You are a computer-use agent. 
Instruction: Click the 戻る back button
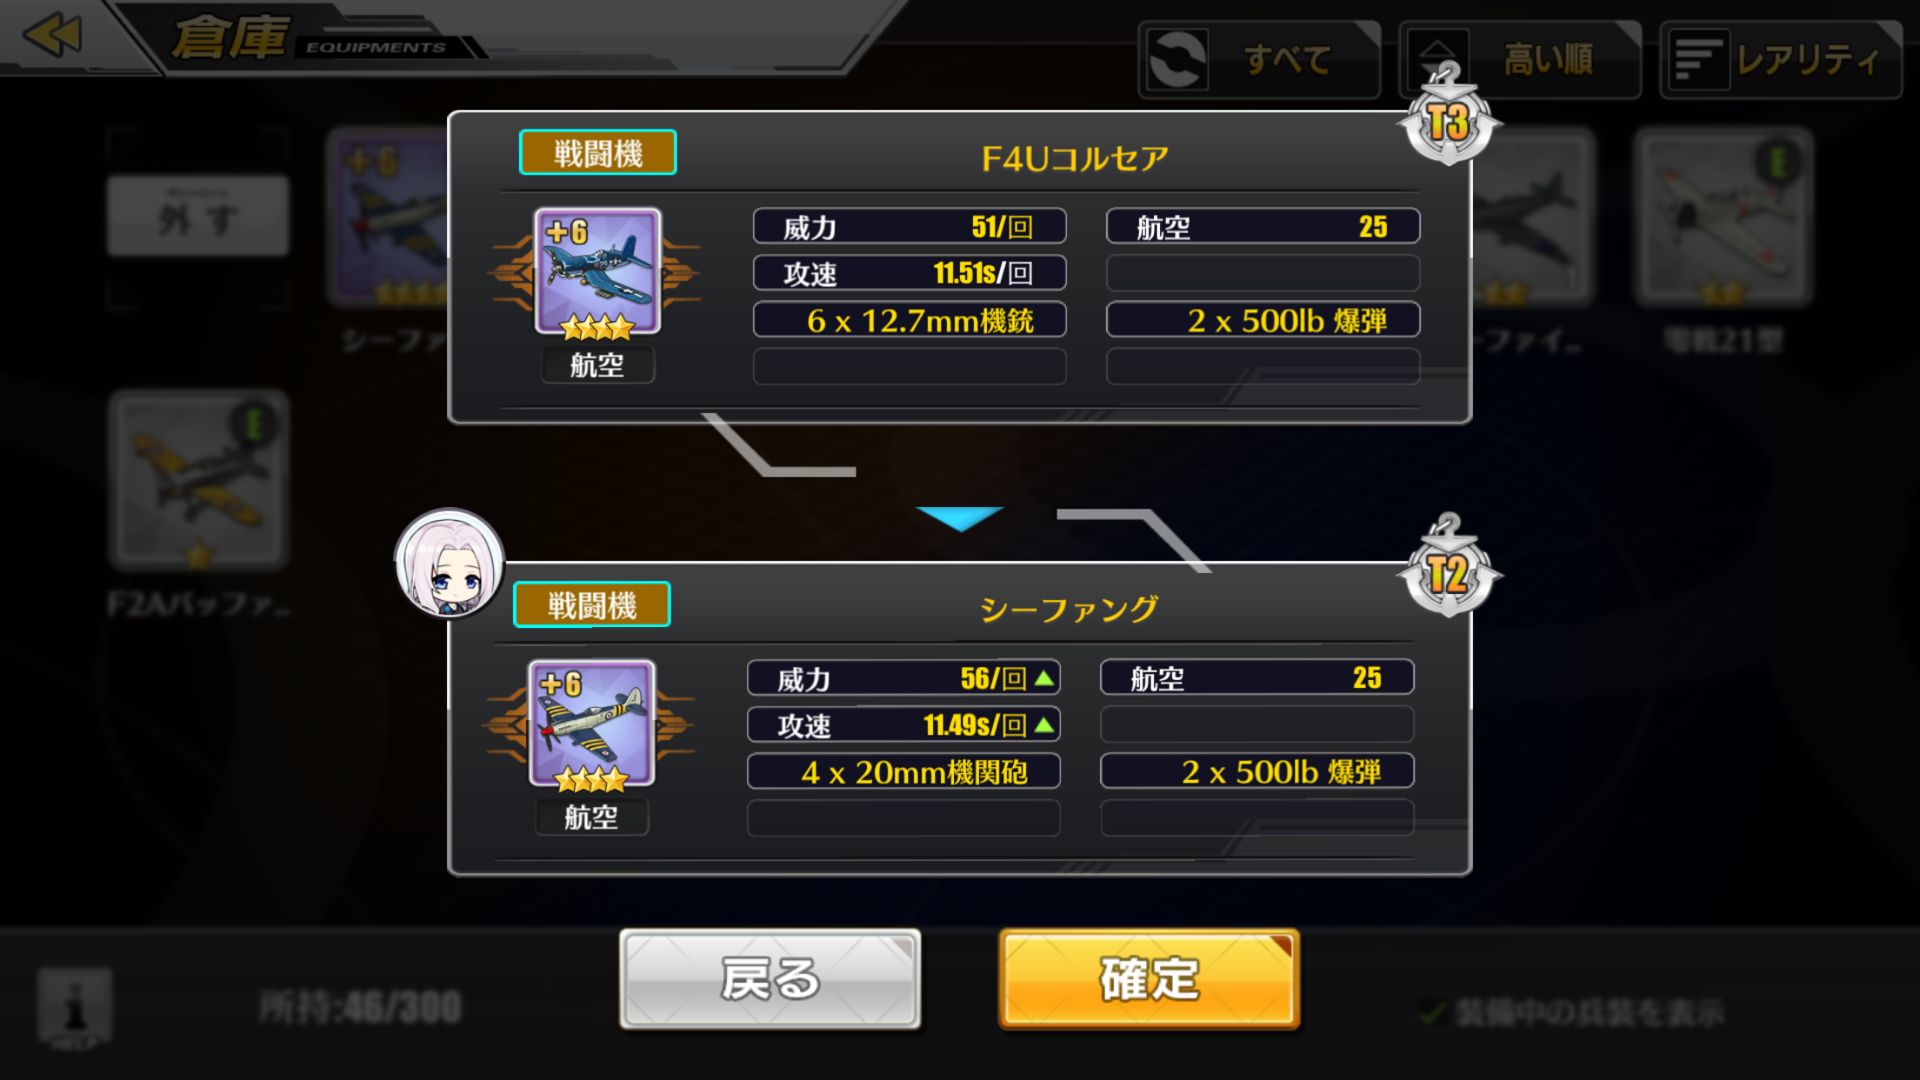tap(770, 979)
